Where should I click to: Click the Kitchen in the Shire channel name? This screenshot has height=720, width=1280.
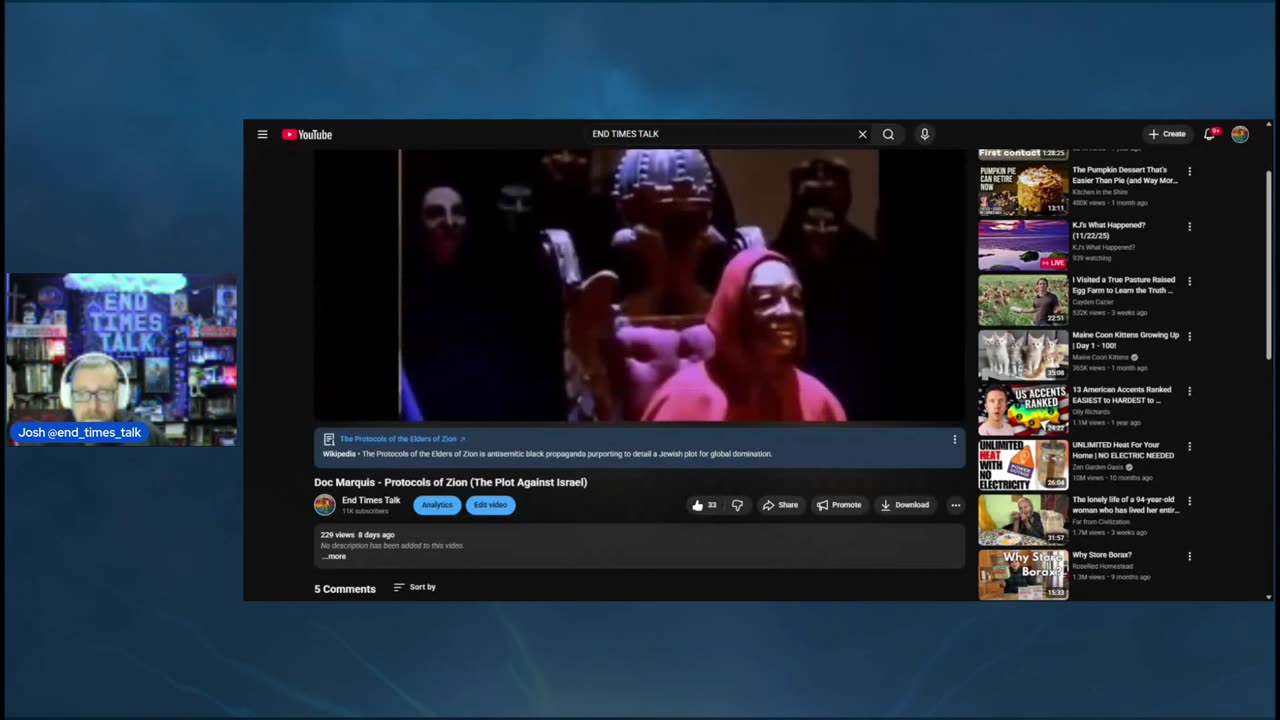(1100, 192)
